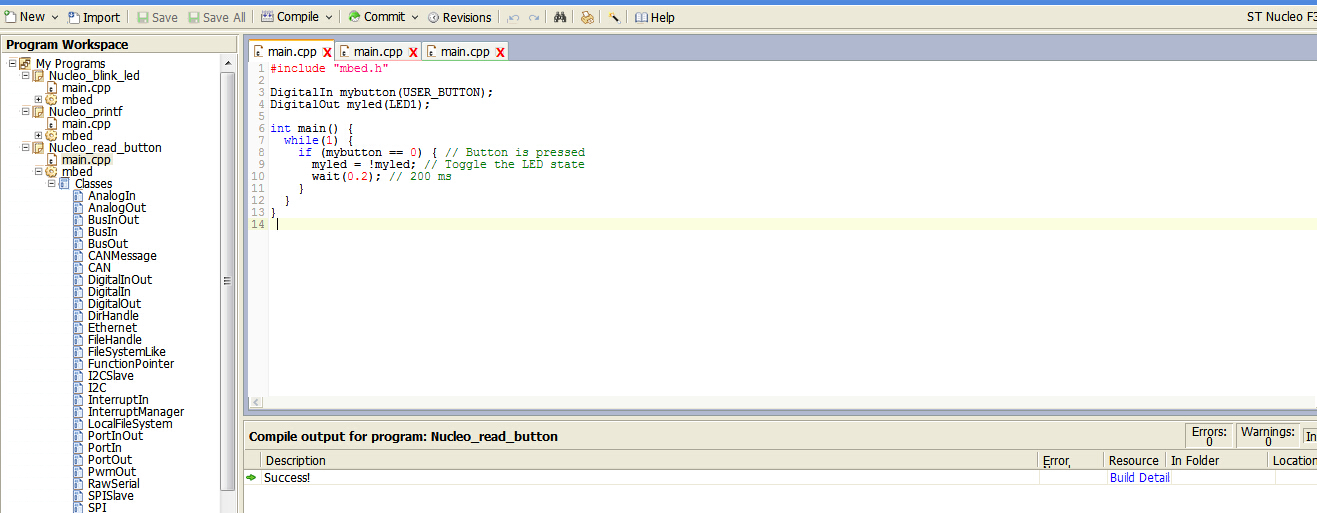Open the New dropdown arrow
Screen dimensions: 1317x513
(x=55, y=17)
